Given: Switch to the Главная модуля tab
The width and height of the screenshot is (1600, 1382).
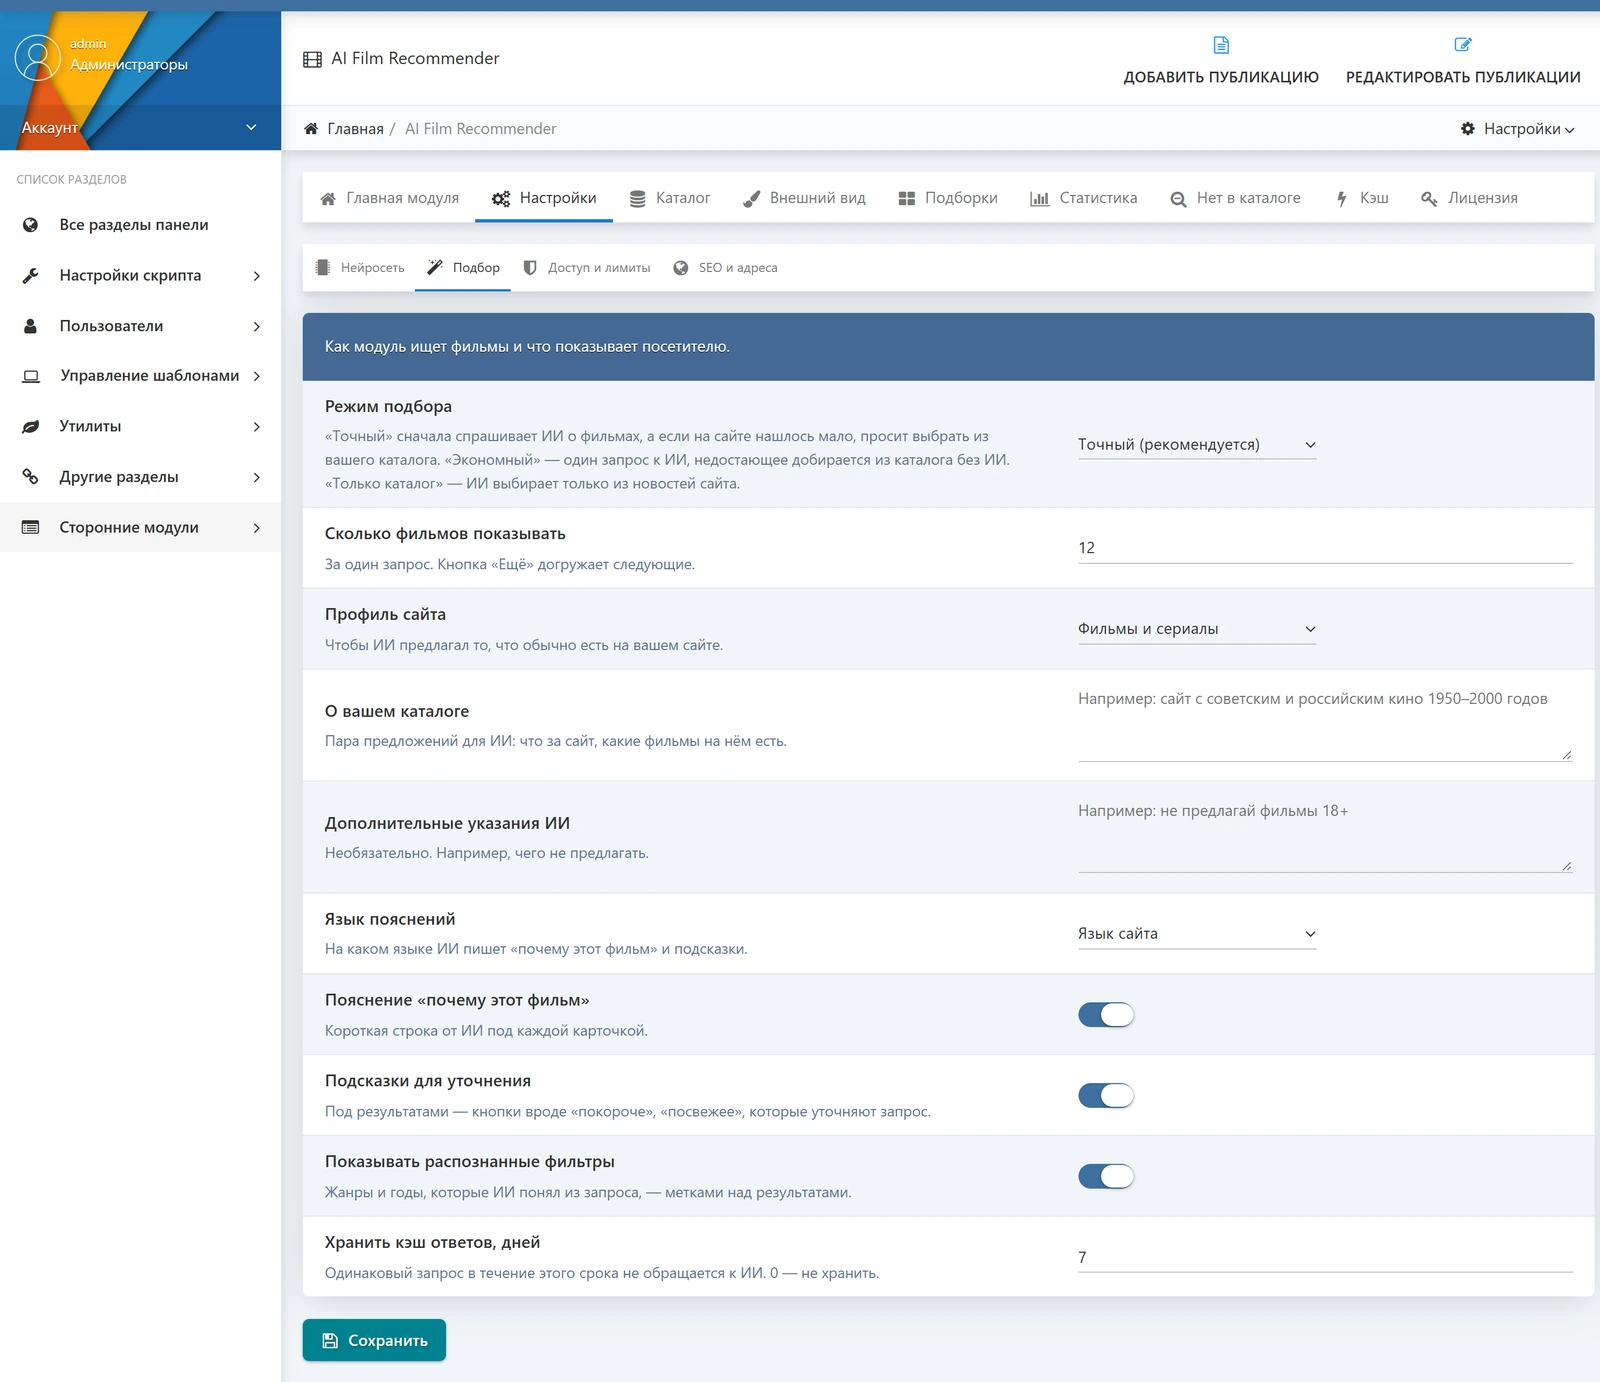Looking at the screenshot, I should [389, 198].
